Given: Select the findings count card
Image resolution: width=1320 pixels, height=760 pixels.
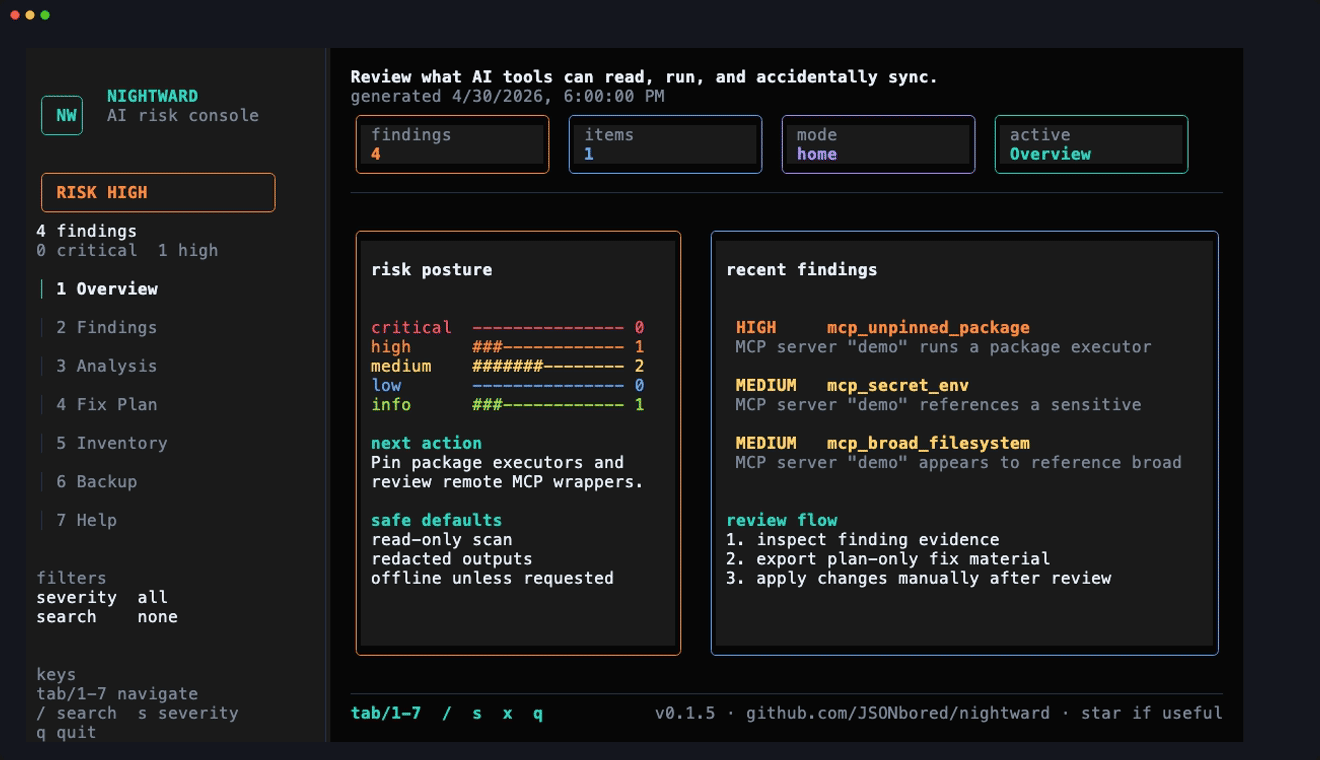Looking at the screenshot, I should click(452, 144).
